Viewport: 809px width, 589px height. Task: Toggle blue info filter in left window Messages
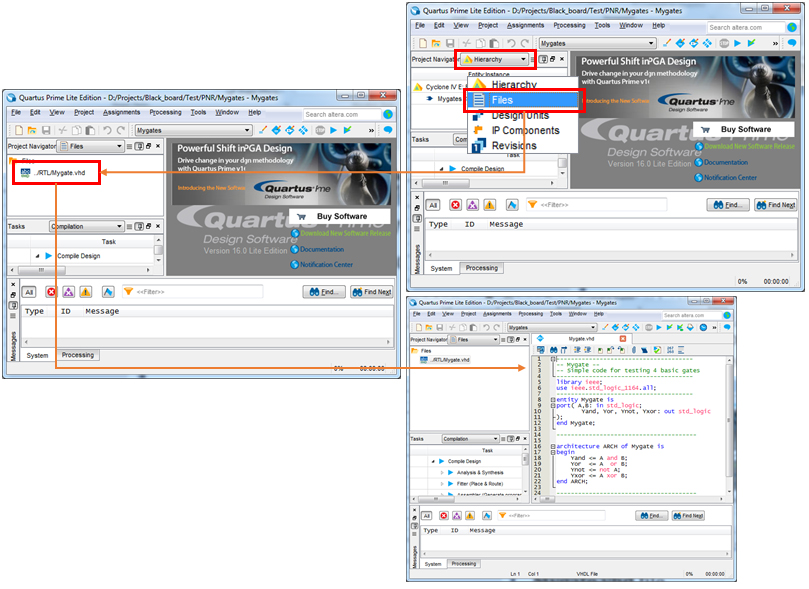click(x=107, y=292)
